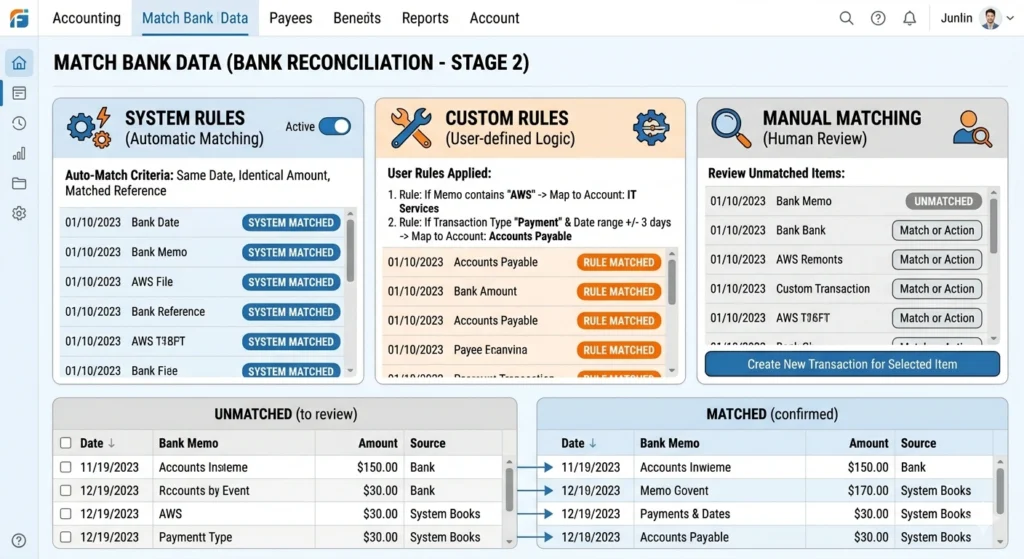Open the history clock sidebar icon

(x=19, y=123)
